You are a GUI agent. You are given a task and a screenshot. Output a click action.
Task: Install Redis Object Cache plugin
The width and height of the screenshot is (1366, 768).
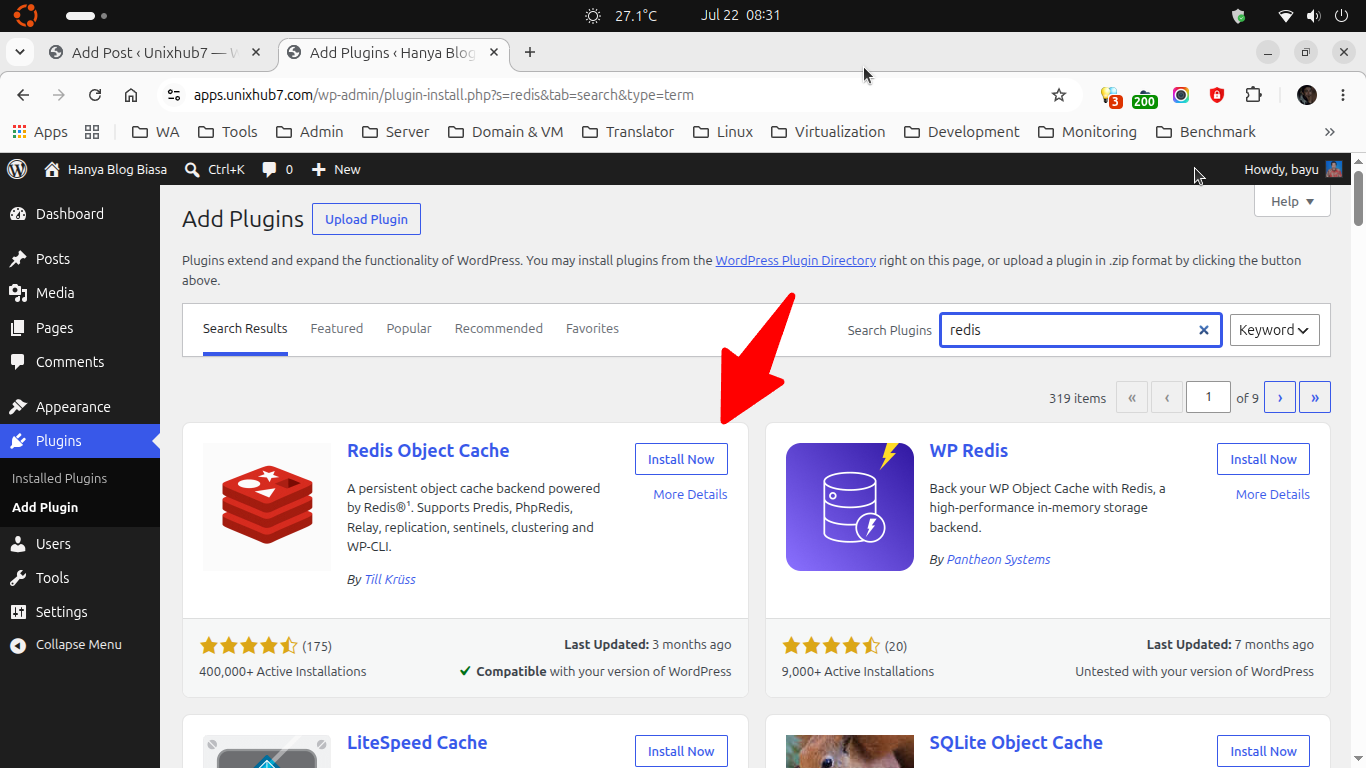coord(681,459)
